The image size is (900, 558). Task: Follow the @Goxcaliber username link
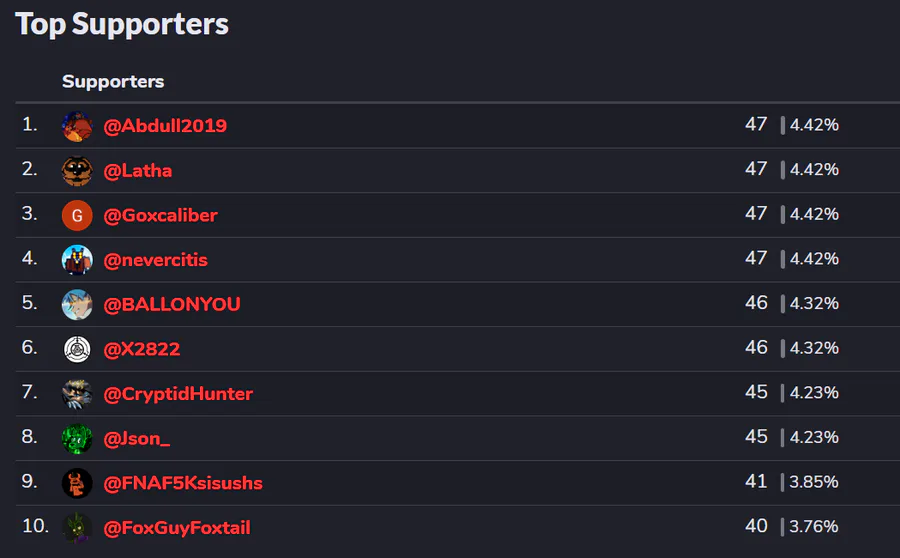point(160,215)
